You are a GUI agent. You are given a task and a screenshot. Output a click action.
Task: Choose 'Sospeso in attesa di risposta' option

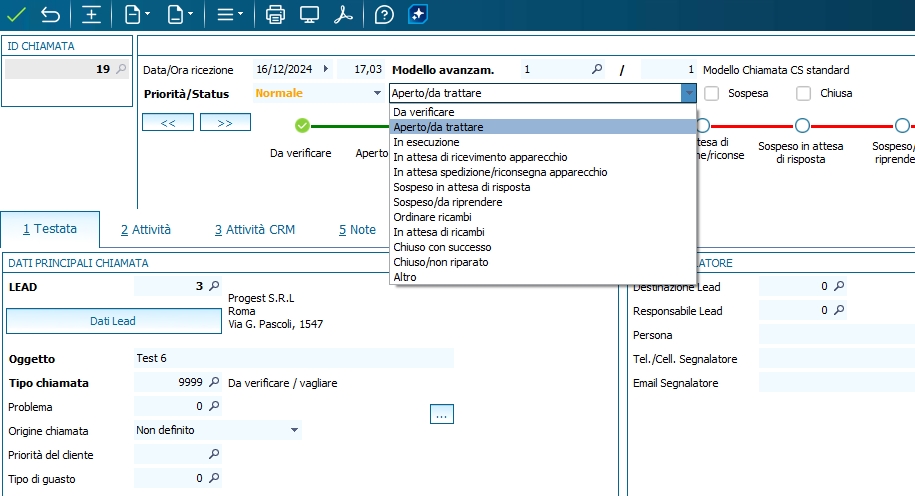pos(543,187)
